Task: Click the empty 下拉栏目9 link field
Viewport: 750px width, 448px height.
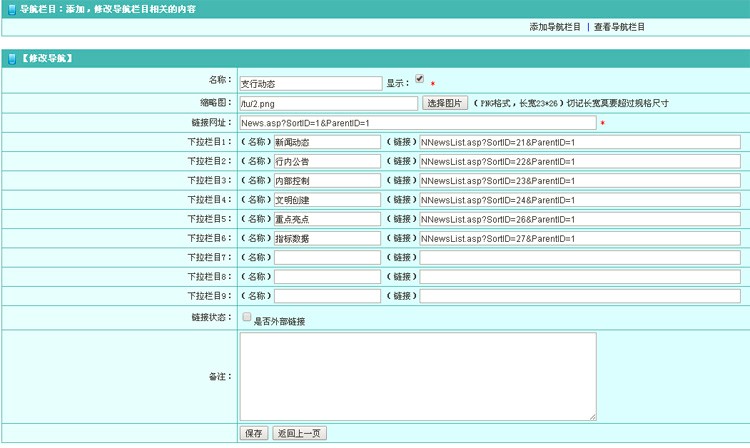Action: coord(580,296)
